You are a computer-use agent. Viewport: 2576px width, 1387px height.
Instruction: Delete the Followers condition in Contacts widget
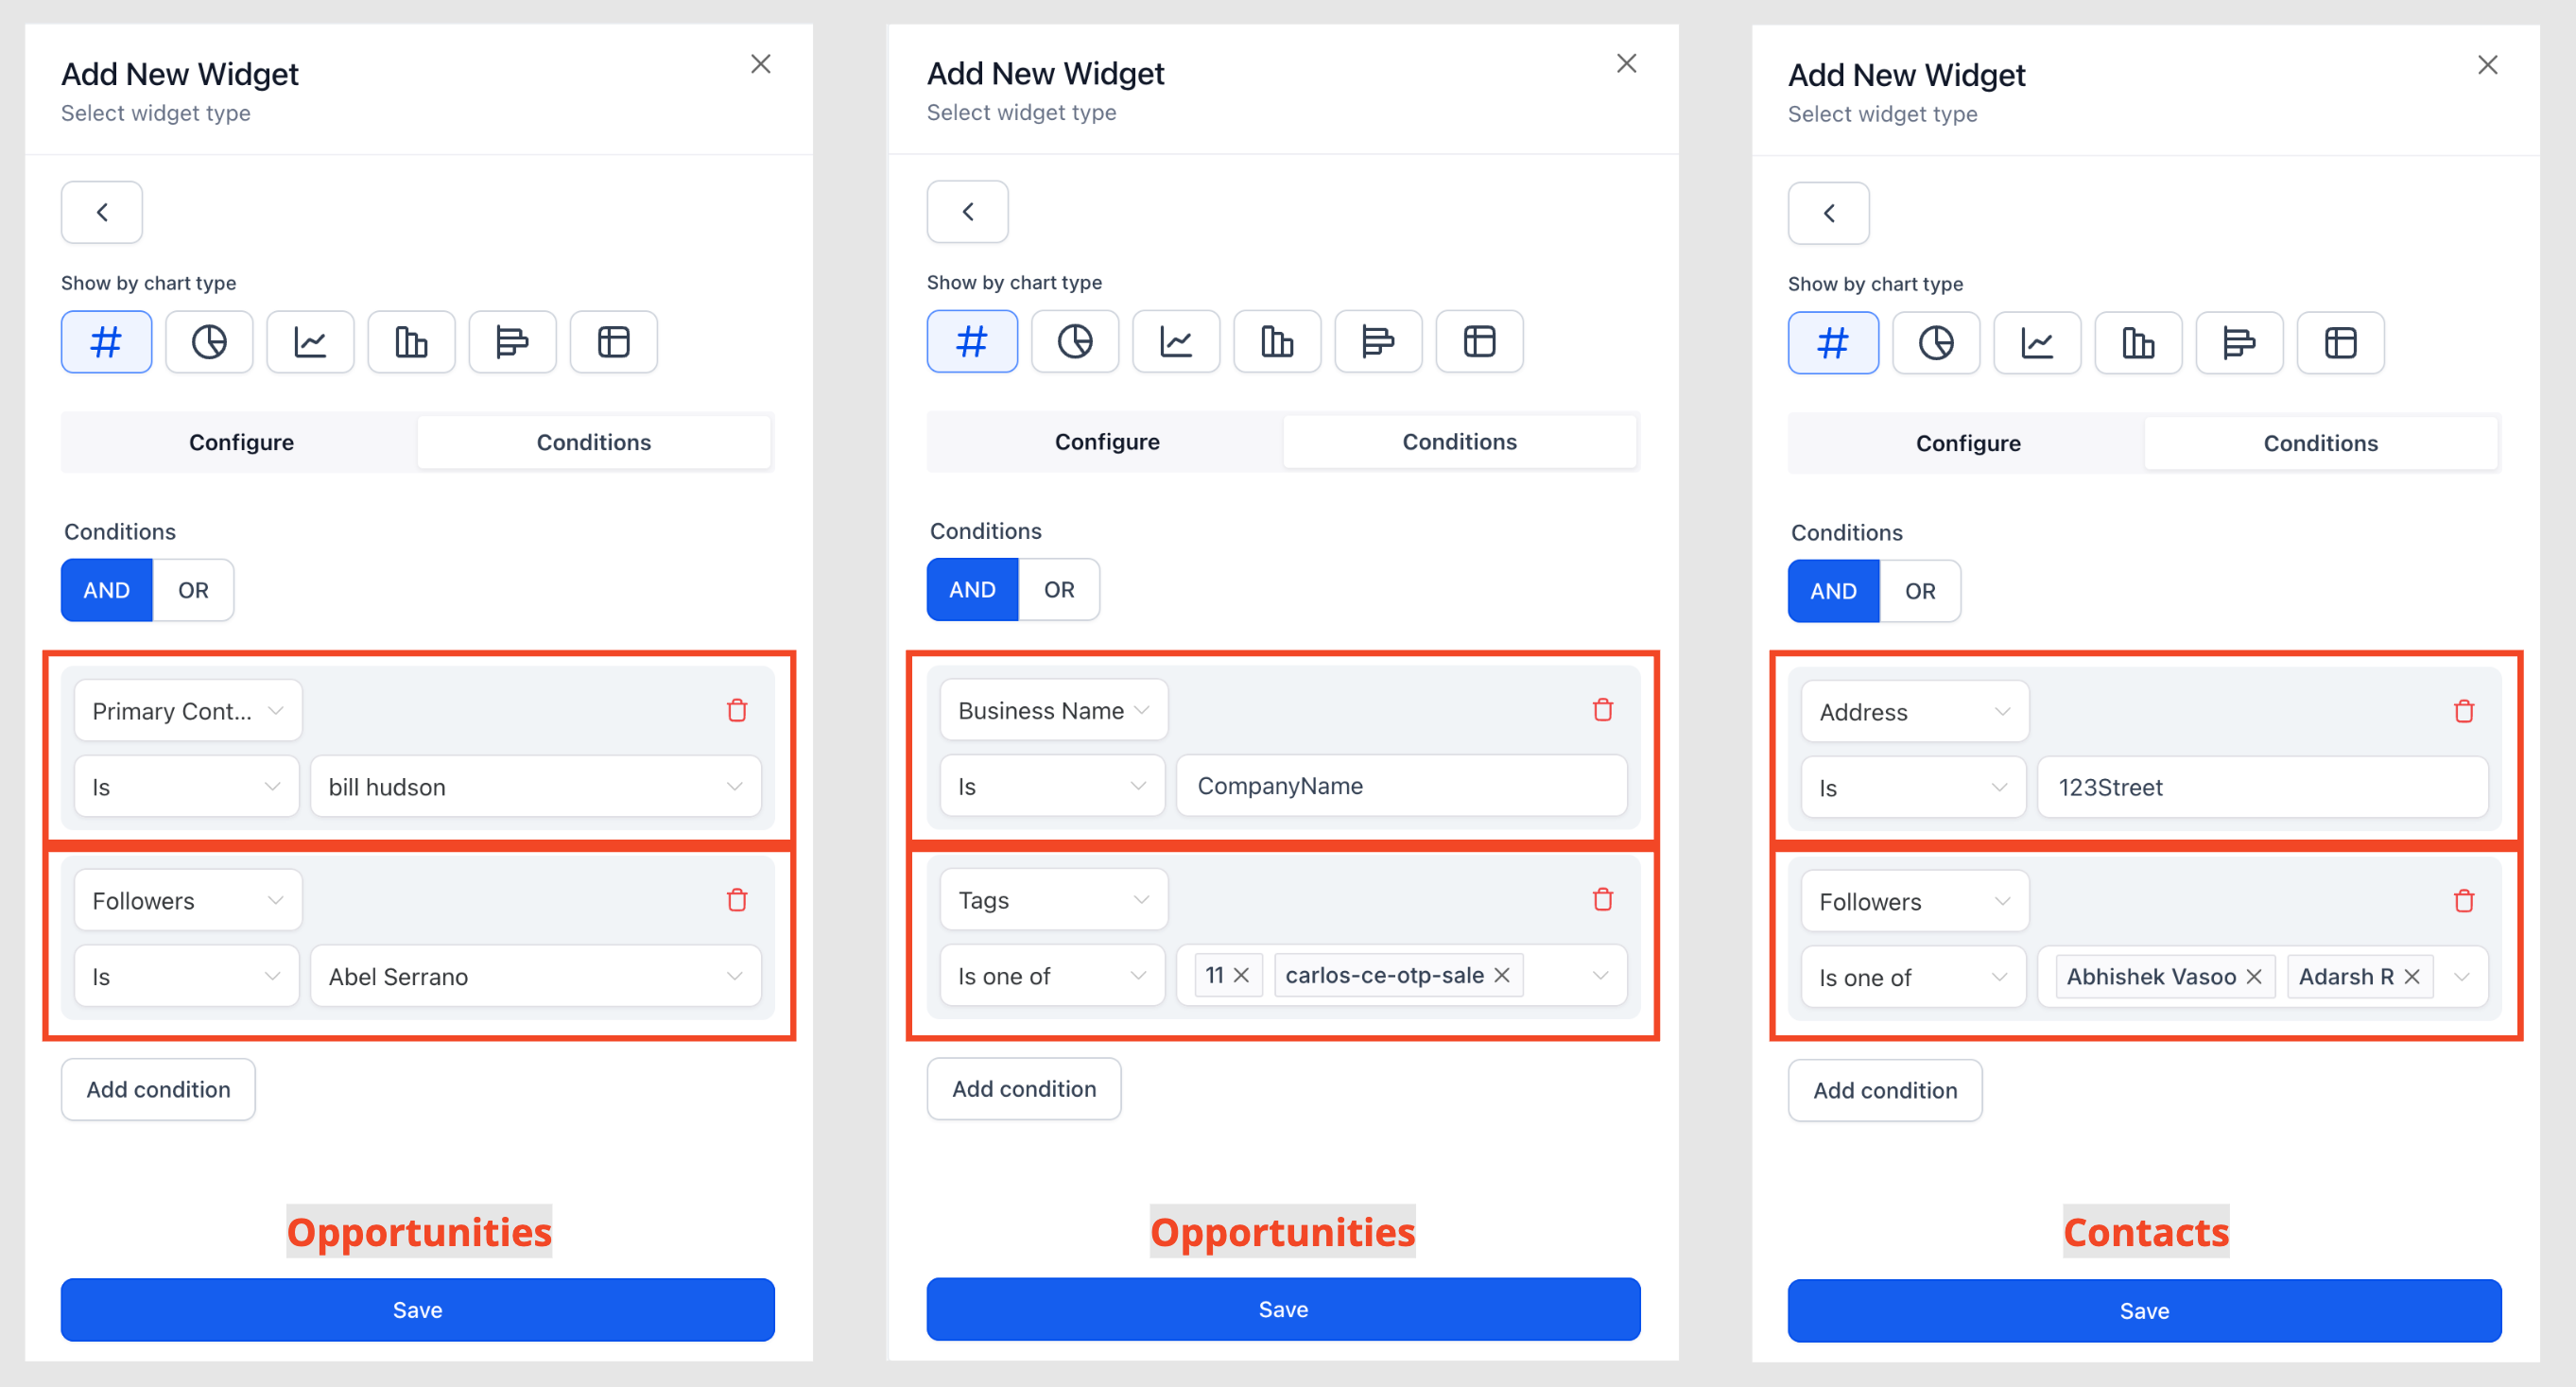pyautogui.click(x=2464, y=900)
